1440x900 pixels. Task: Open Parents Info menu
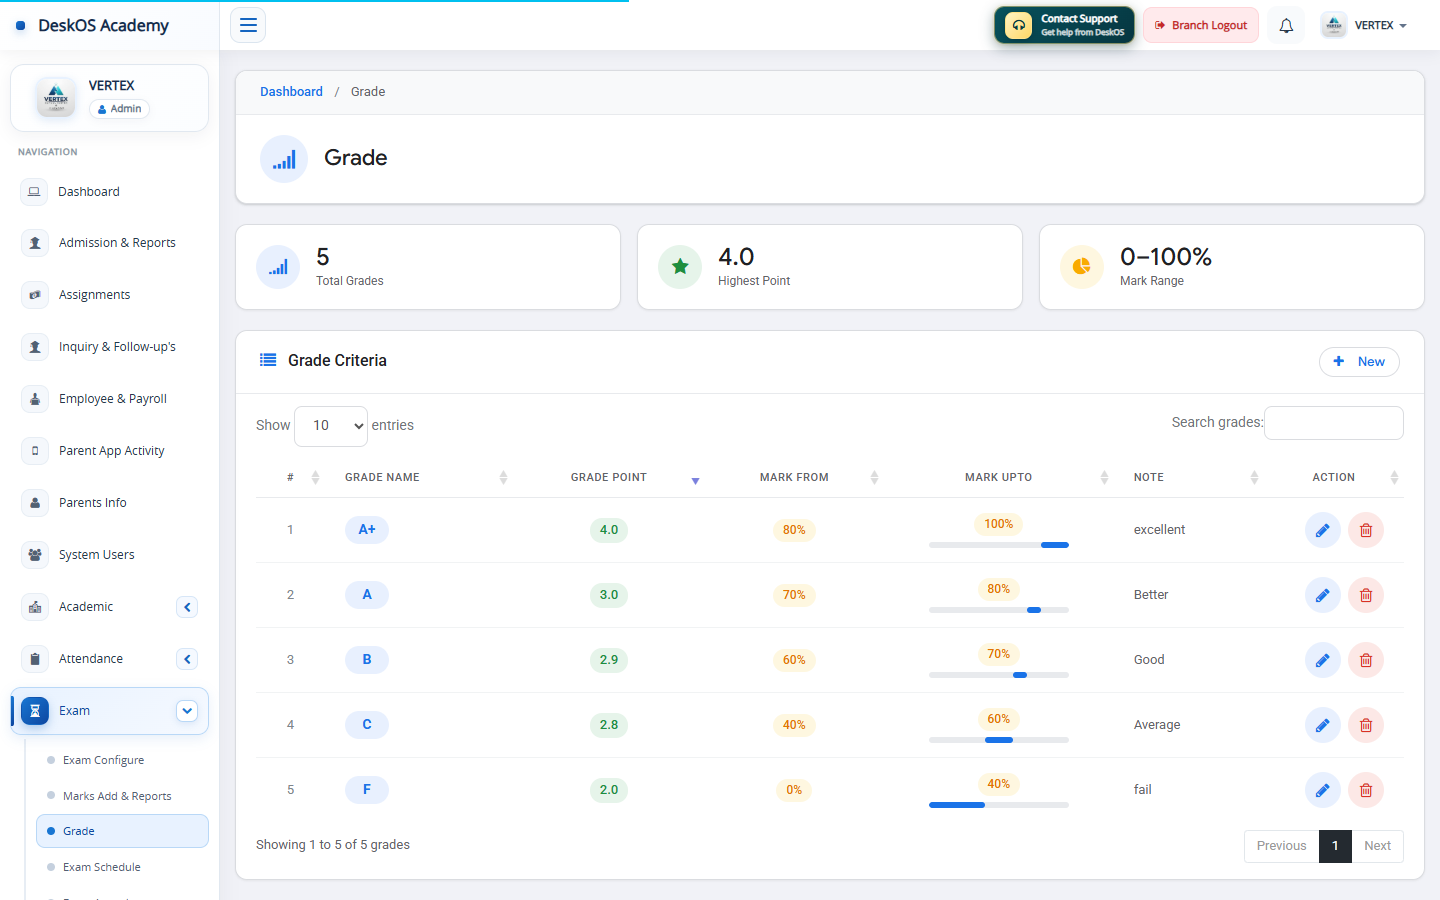click(x=110, y=503)
